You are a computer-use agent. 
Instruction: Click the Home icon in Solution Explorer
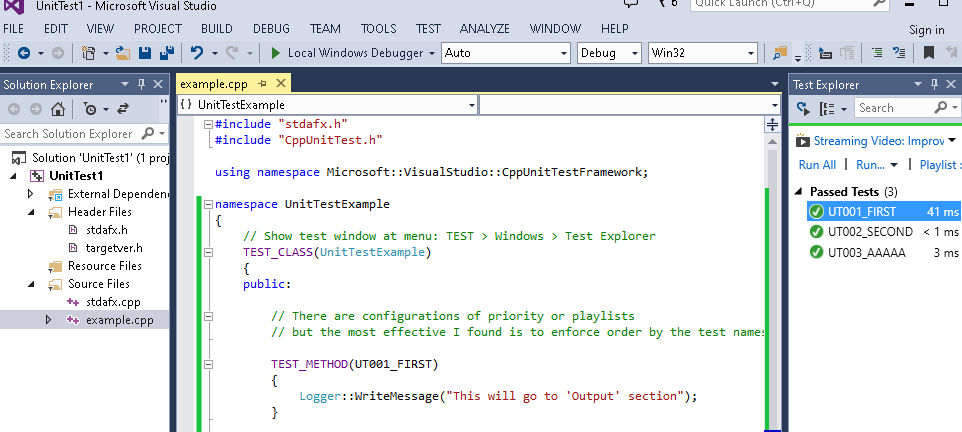pos(58,109)
